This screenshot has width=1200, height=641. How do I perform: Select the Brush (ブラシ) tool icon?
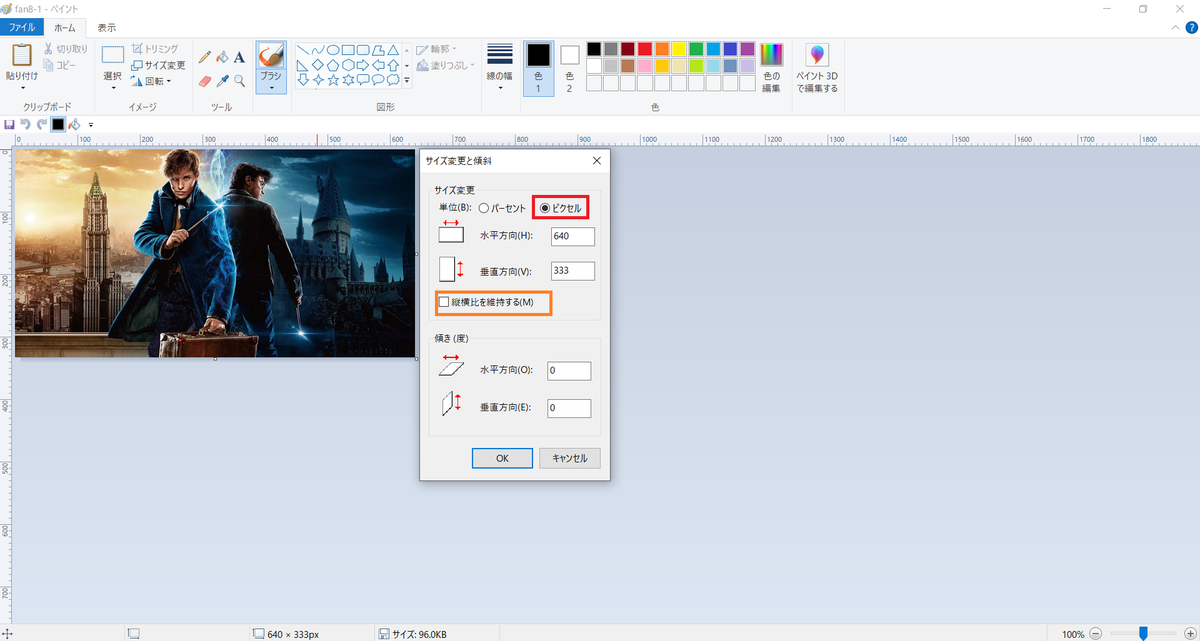click(x=271, y=54)
